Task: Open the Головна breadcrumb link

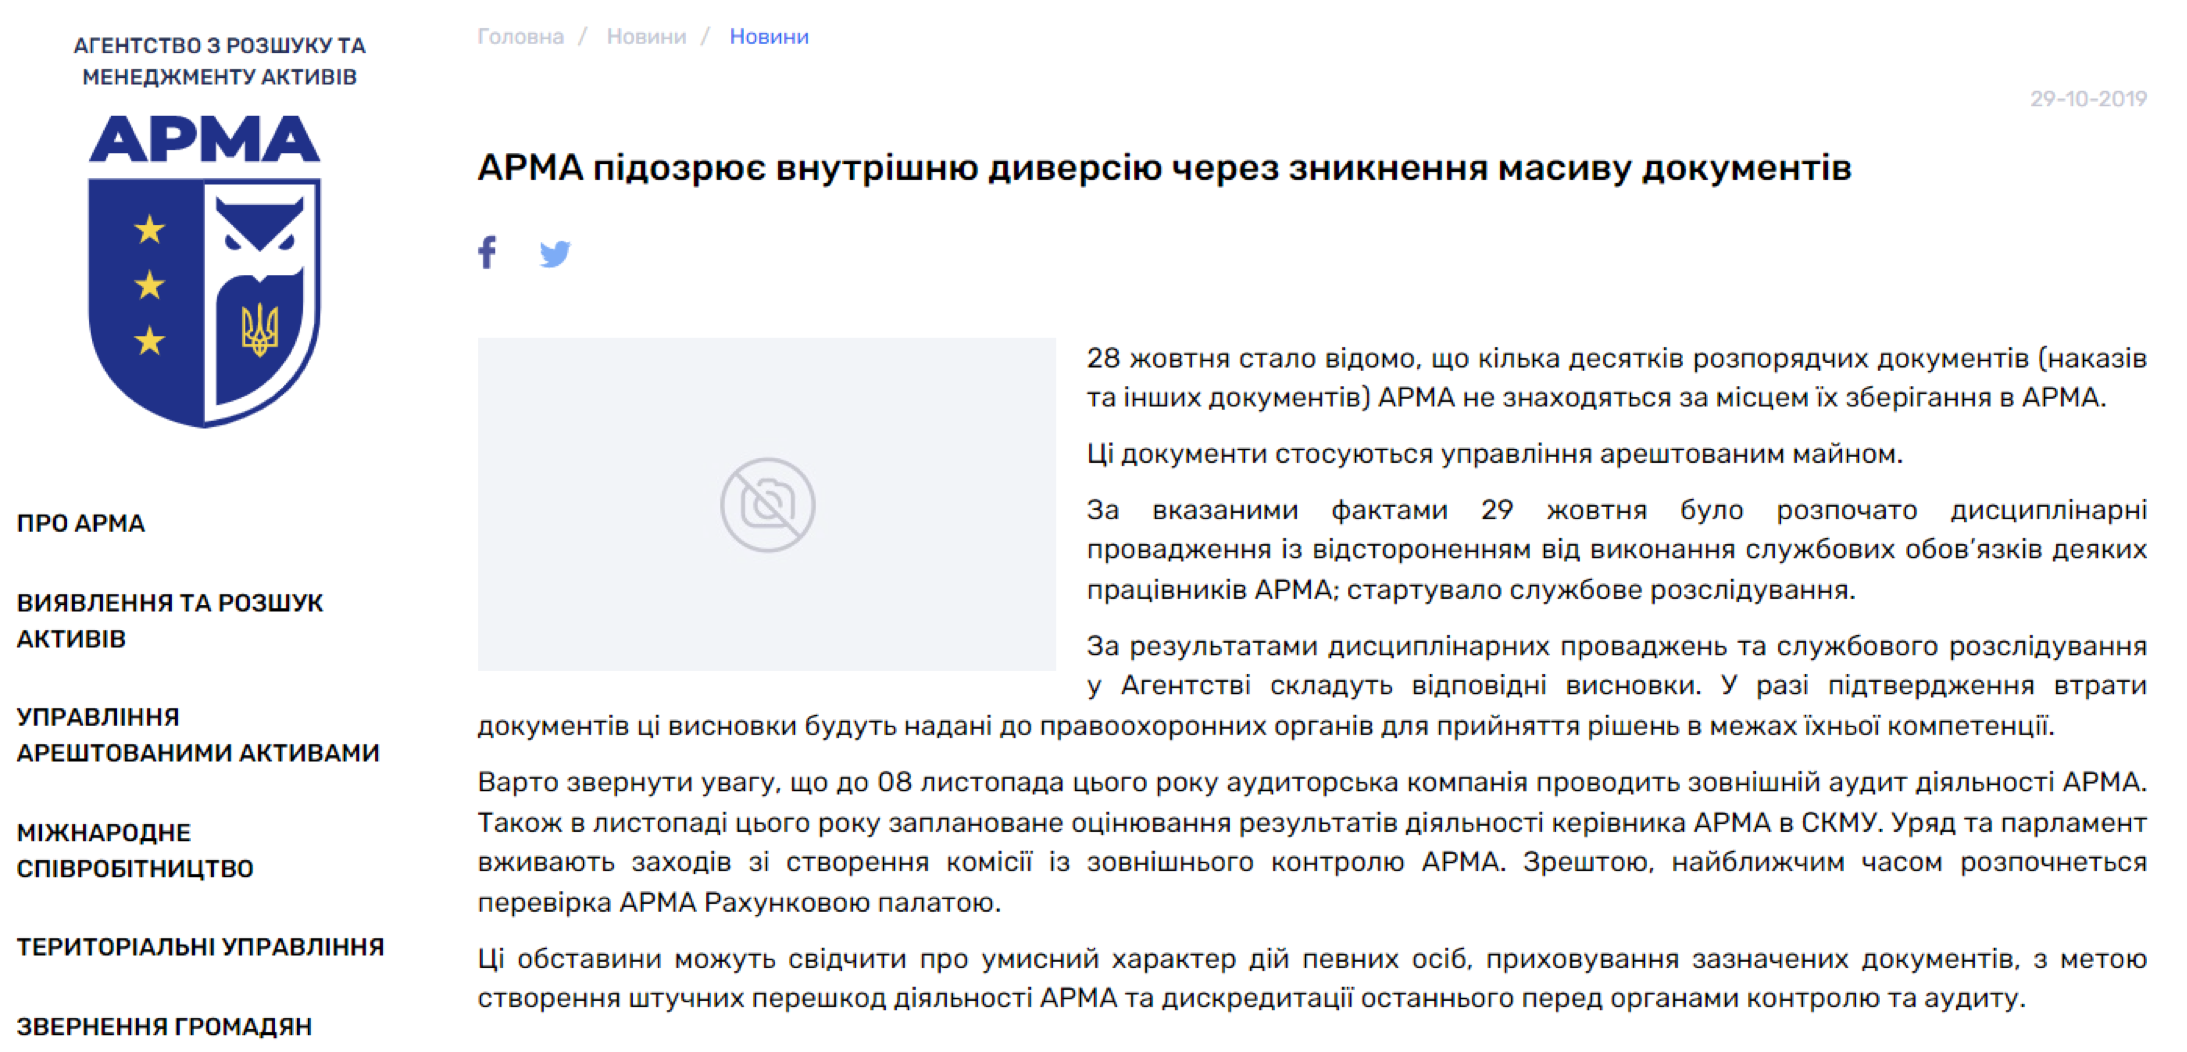Action: (x=520, y=35)
